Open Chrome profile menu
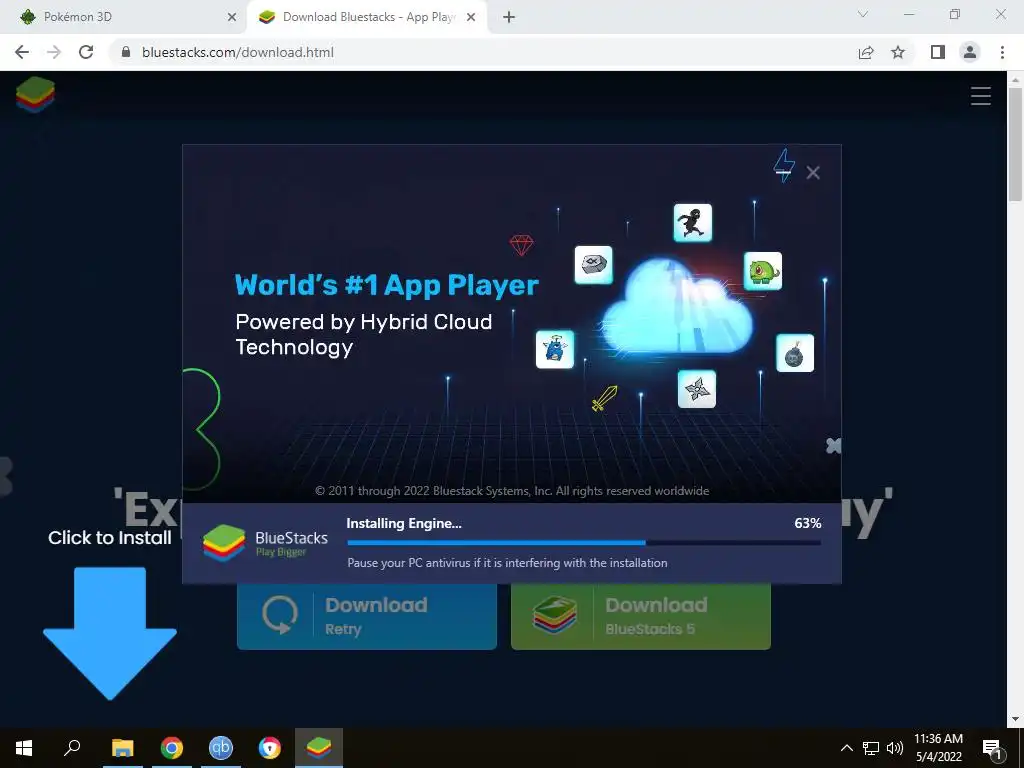Screen dimensions: 1024x768 tap(970, 52)
